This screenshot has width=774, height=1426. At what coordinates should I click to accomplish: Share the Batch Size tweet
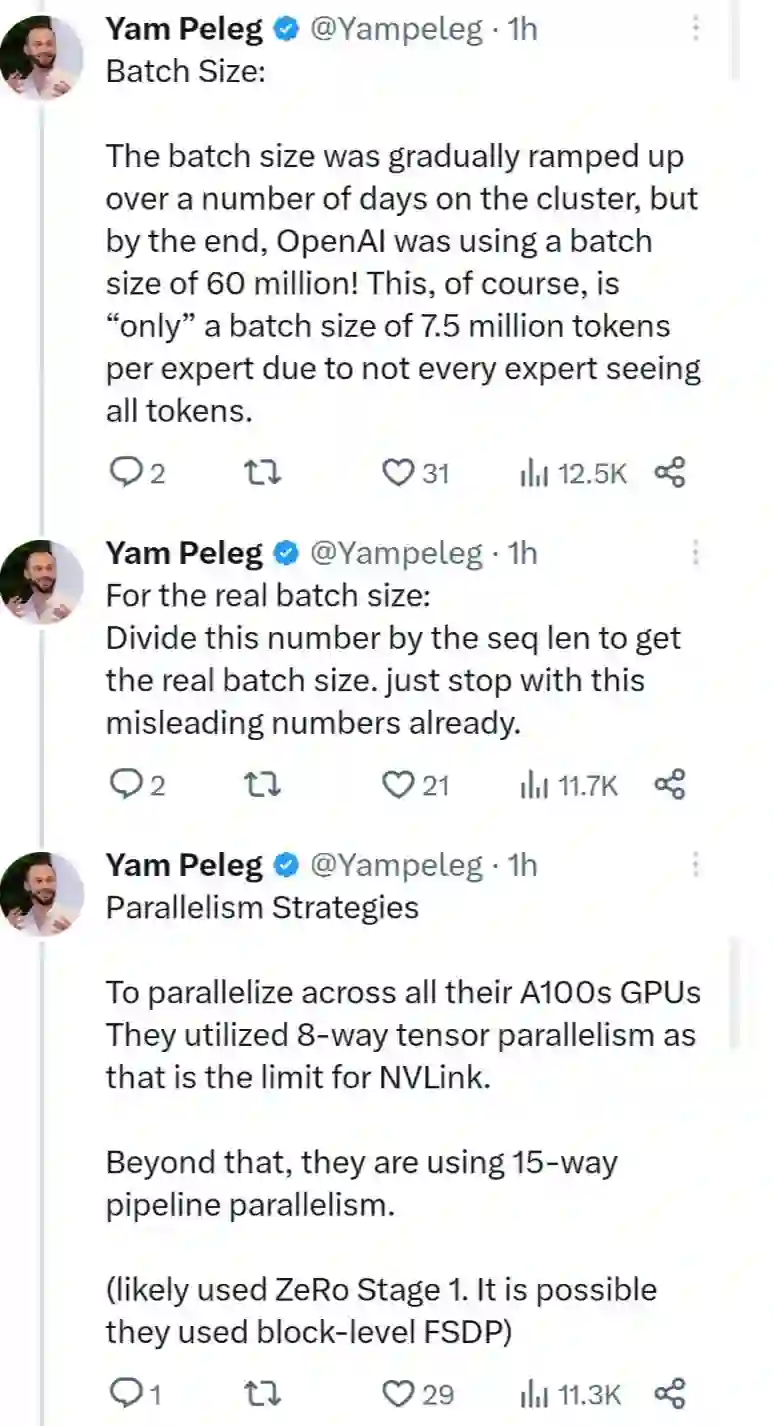(x=669, y=473)
